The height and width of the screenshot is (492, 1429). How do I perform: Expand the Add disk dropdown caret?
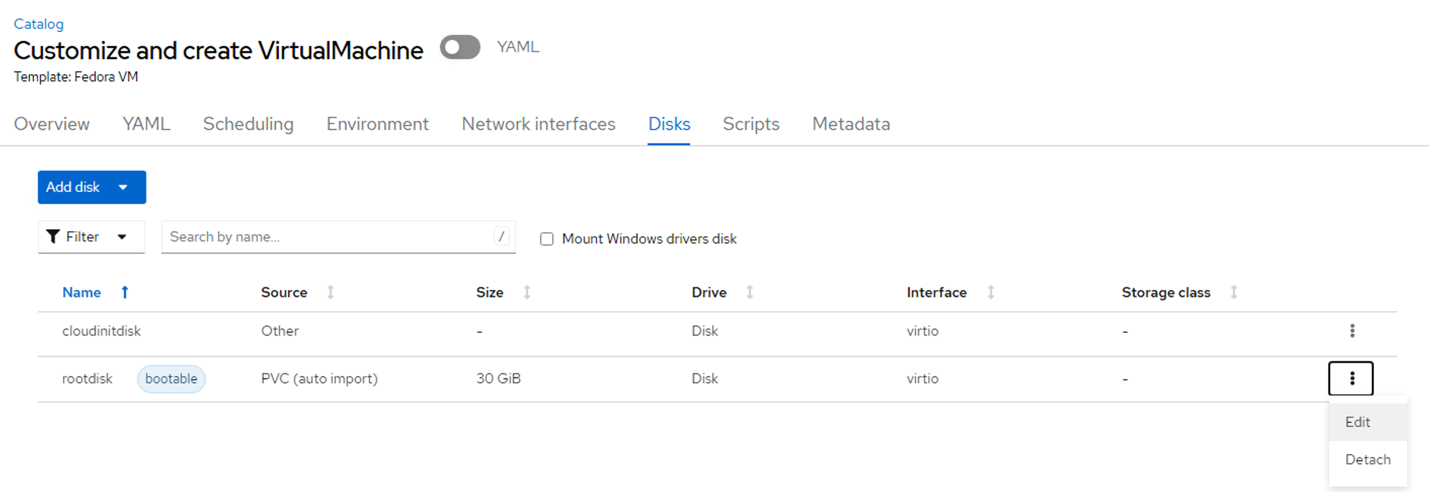(x=123, y=187)
